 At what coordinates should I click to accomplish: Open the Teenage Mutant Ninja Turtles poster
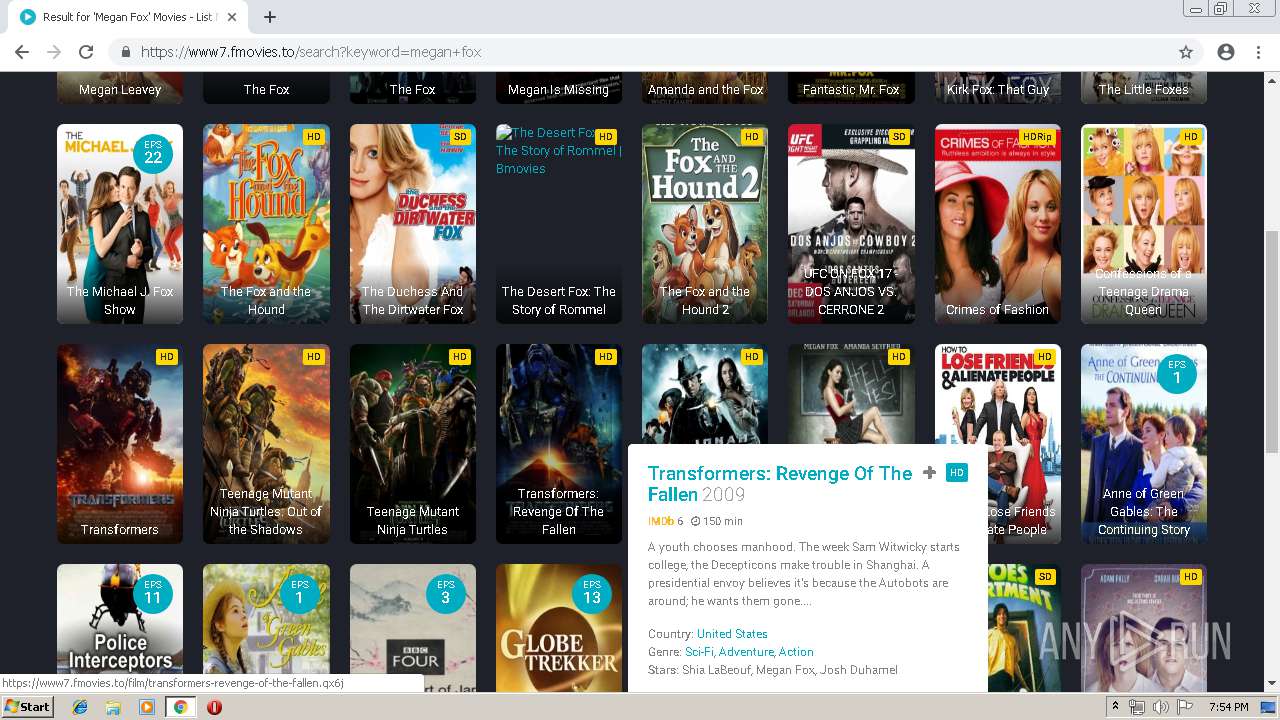tap(412, 444)
